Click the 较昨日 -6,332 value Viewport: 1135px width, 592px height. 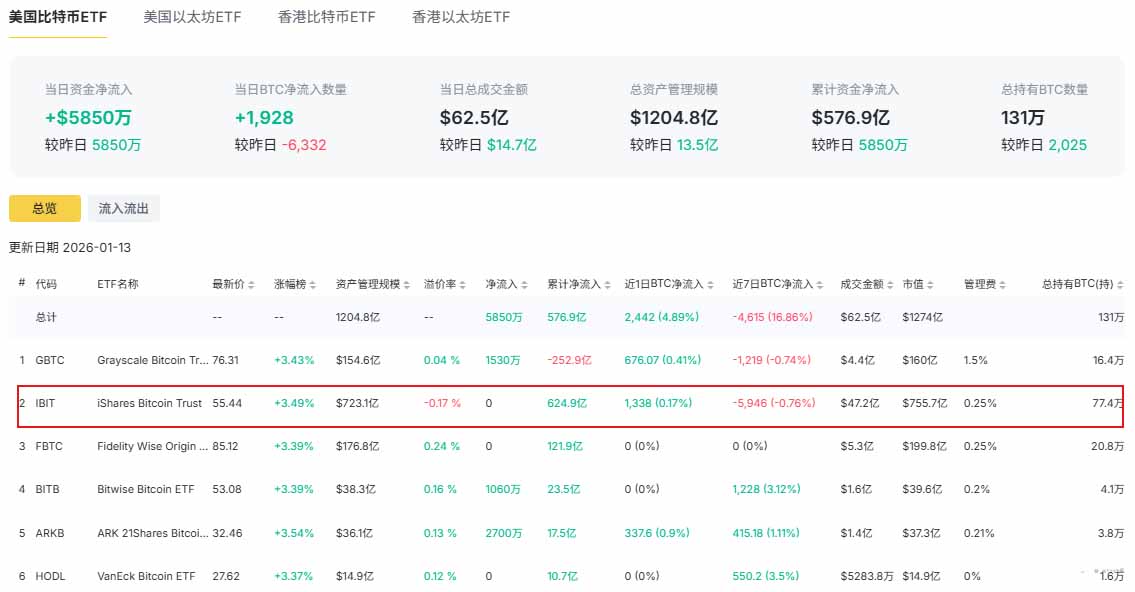[304, 145]
